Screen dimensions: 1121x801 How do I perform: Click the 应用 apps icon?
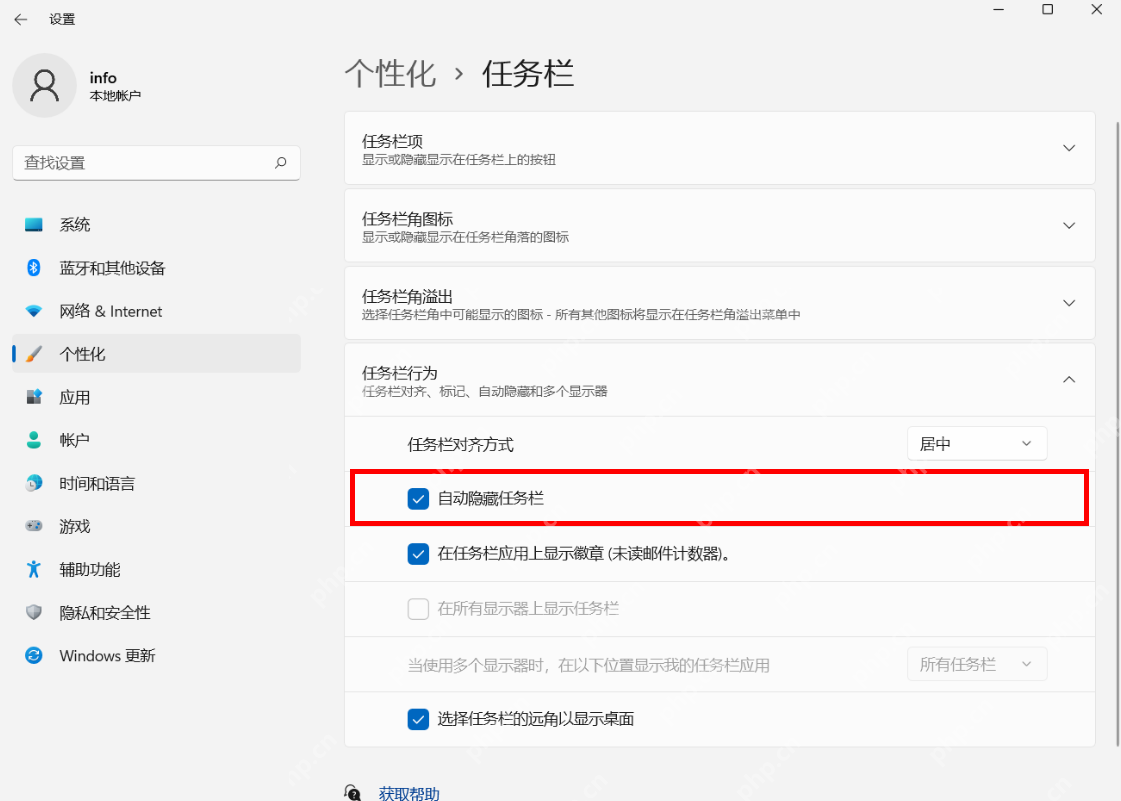(34, 397)
